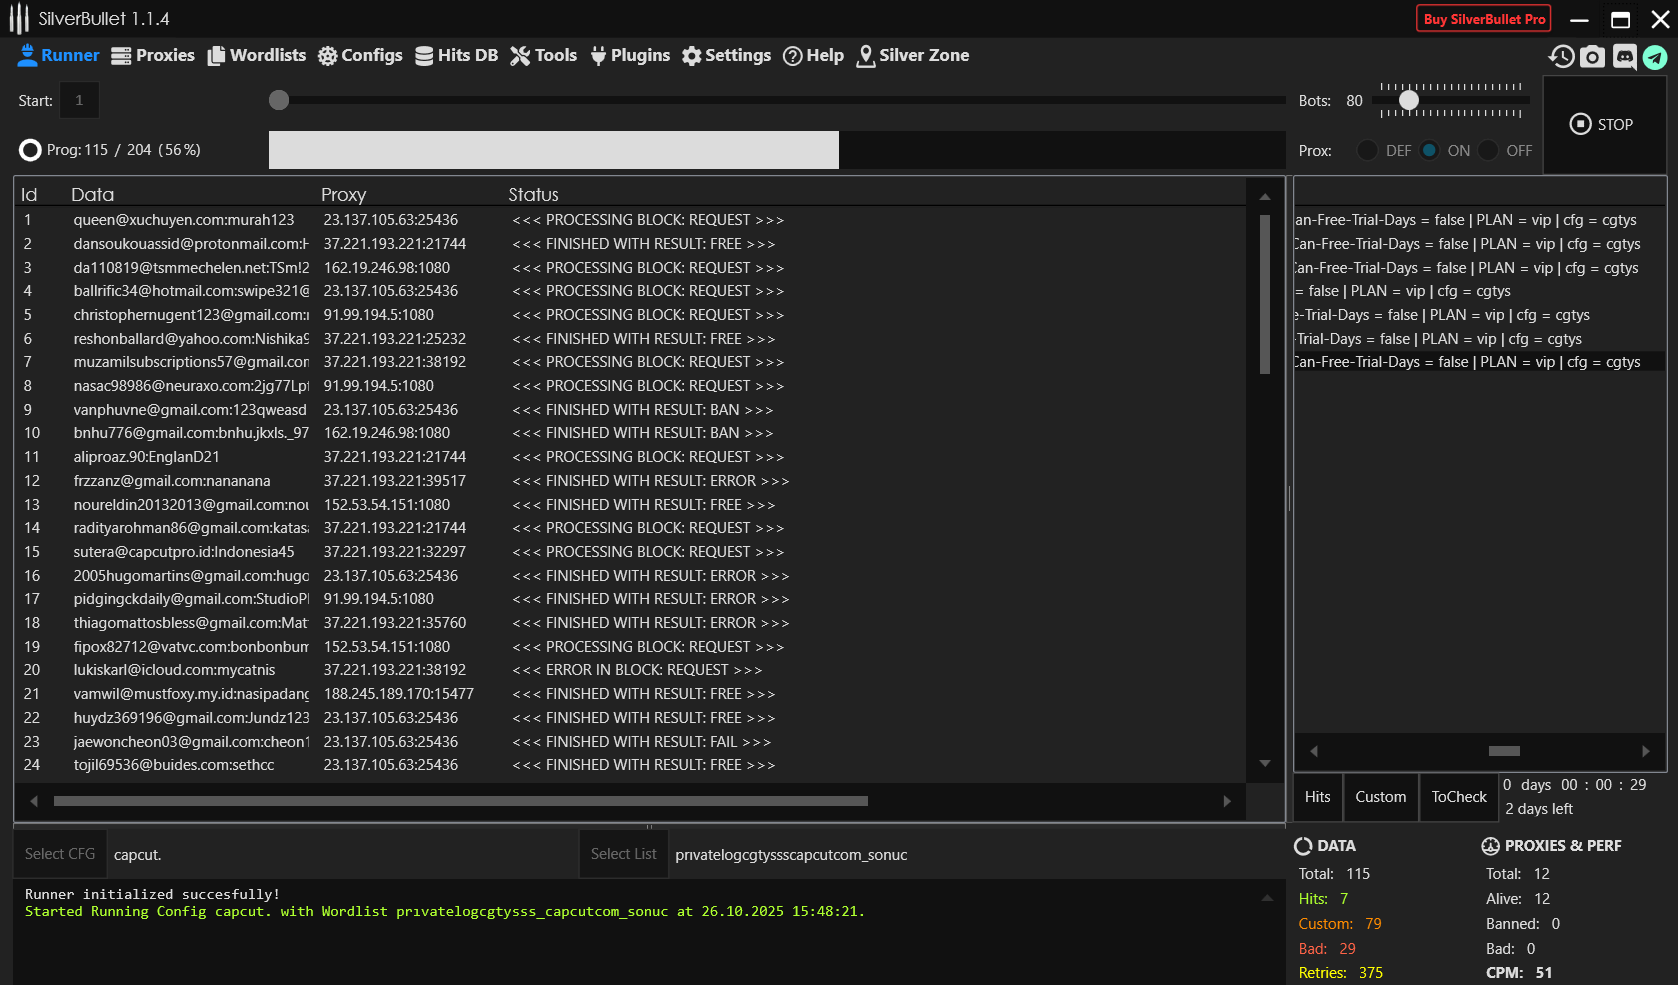Screen dimensions: 1678x985
Task: Click the data list scroll-left arrow
Action: [34, 801]
